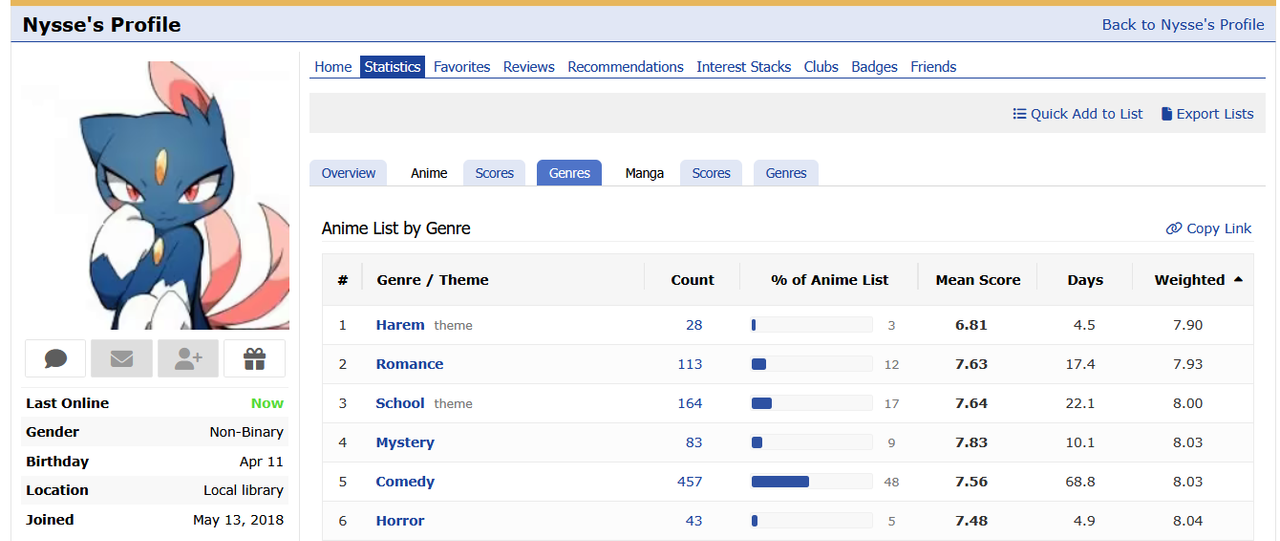Image resolution: width=1280 pixels, height=541 pixels.
Task: Click the Joined date May 13, 2018
Action: click(238, 520)
